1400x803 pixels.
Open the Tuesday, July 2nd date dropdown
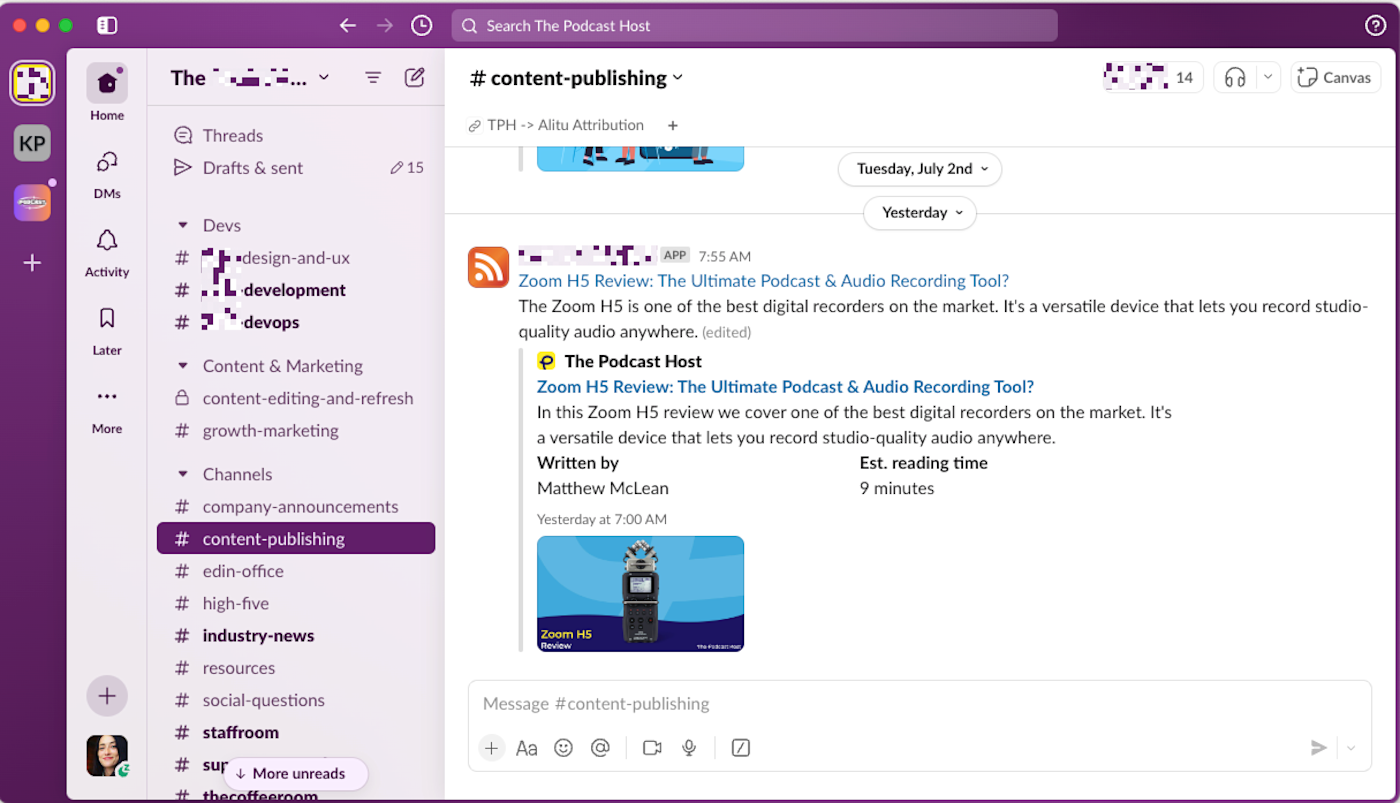click(920, 169)
